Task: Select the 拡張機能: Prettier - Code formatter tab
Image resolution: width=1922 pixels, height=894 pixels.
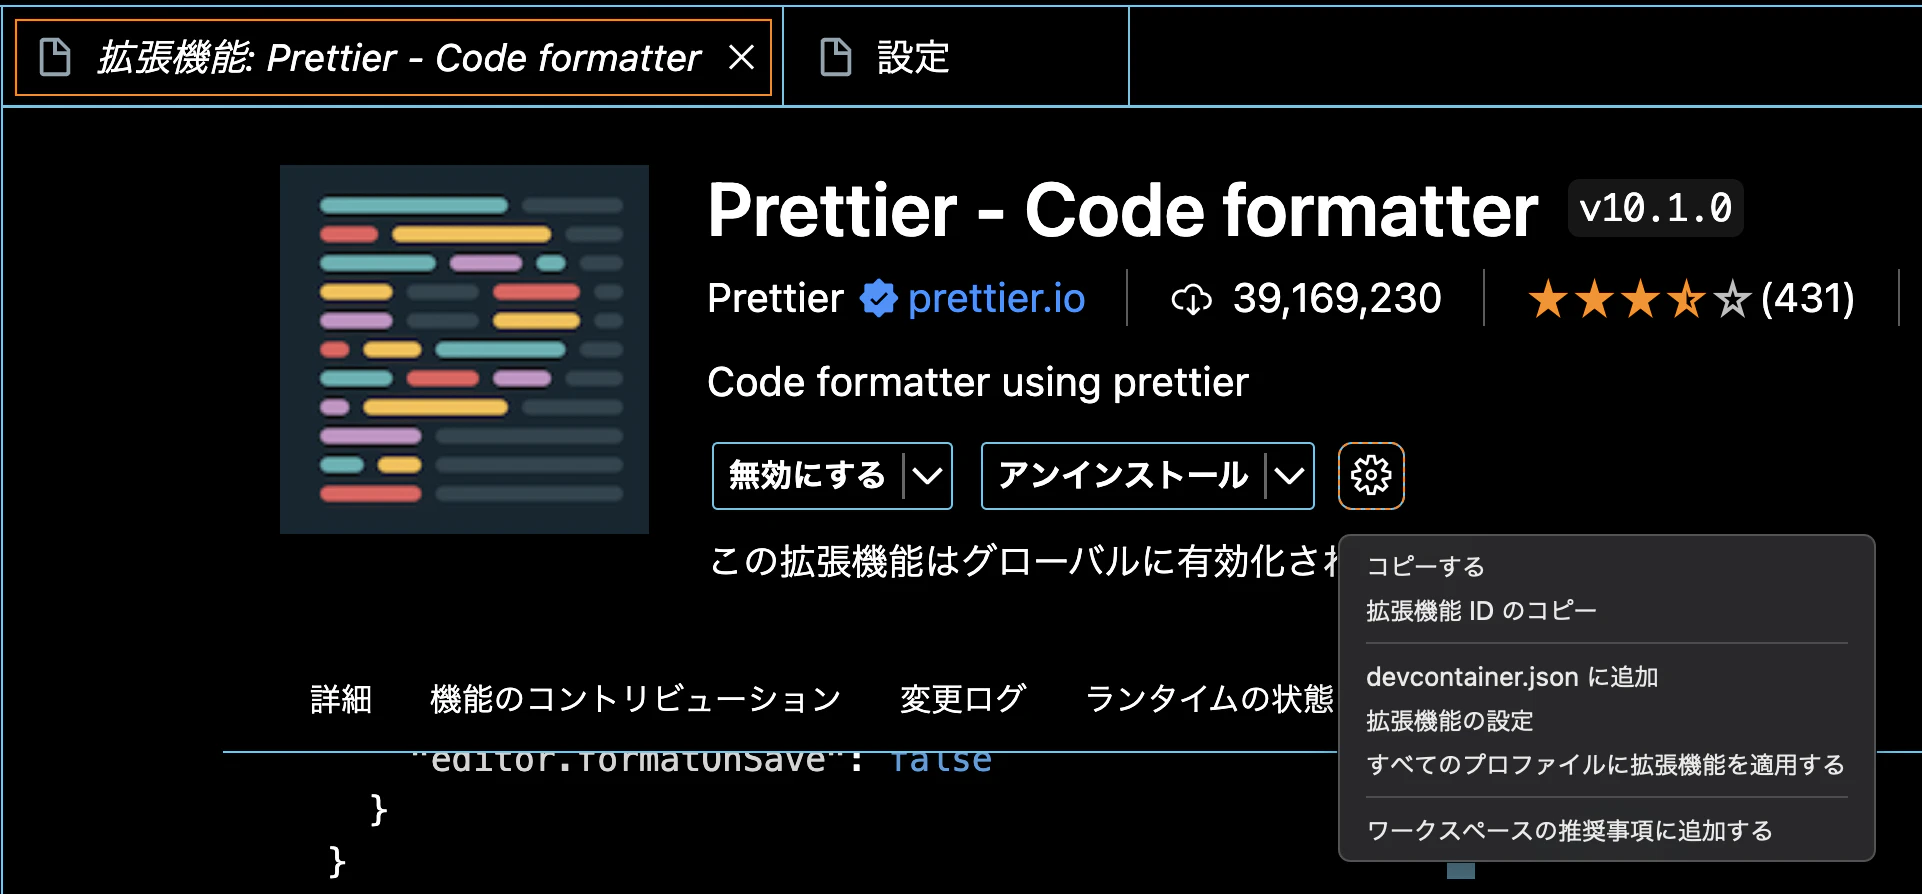Action: coord(393,57)
